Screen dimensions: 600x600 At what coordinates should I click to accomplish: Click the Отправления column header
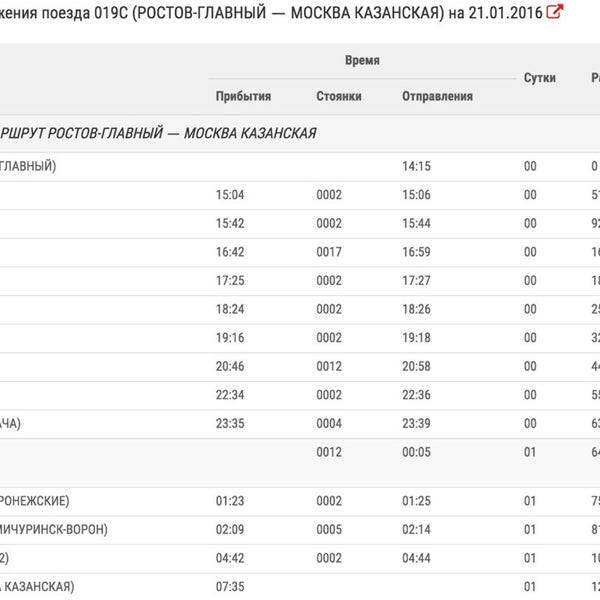(437, 96)
